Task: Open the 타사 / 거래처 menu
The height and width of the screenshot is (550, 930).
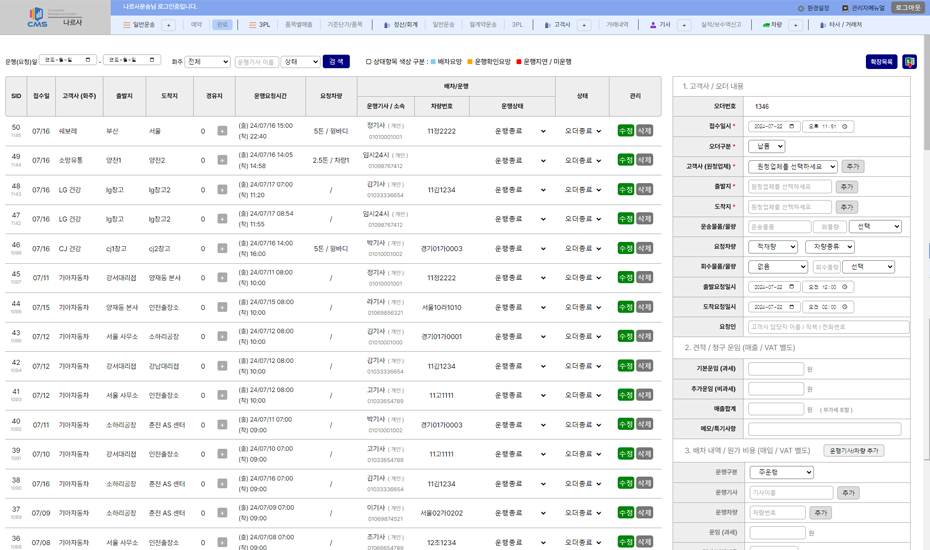Action: pos(841,25)
